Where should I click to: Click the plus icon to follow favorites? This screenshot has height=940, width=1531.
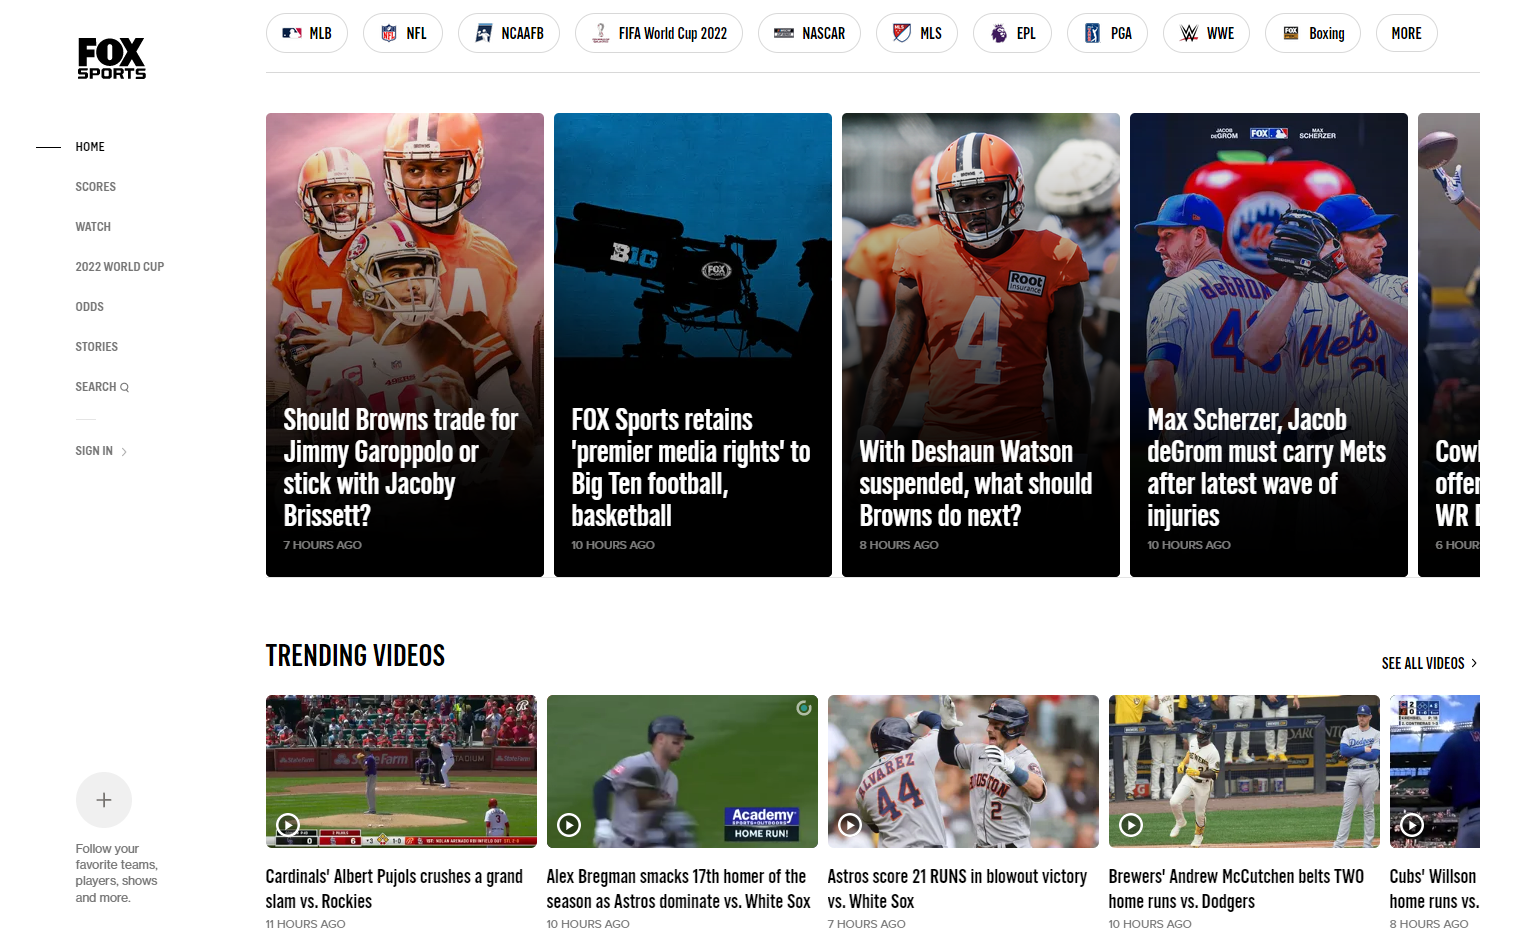[104, 800]
